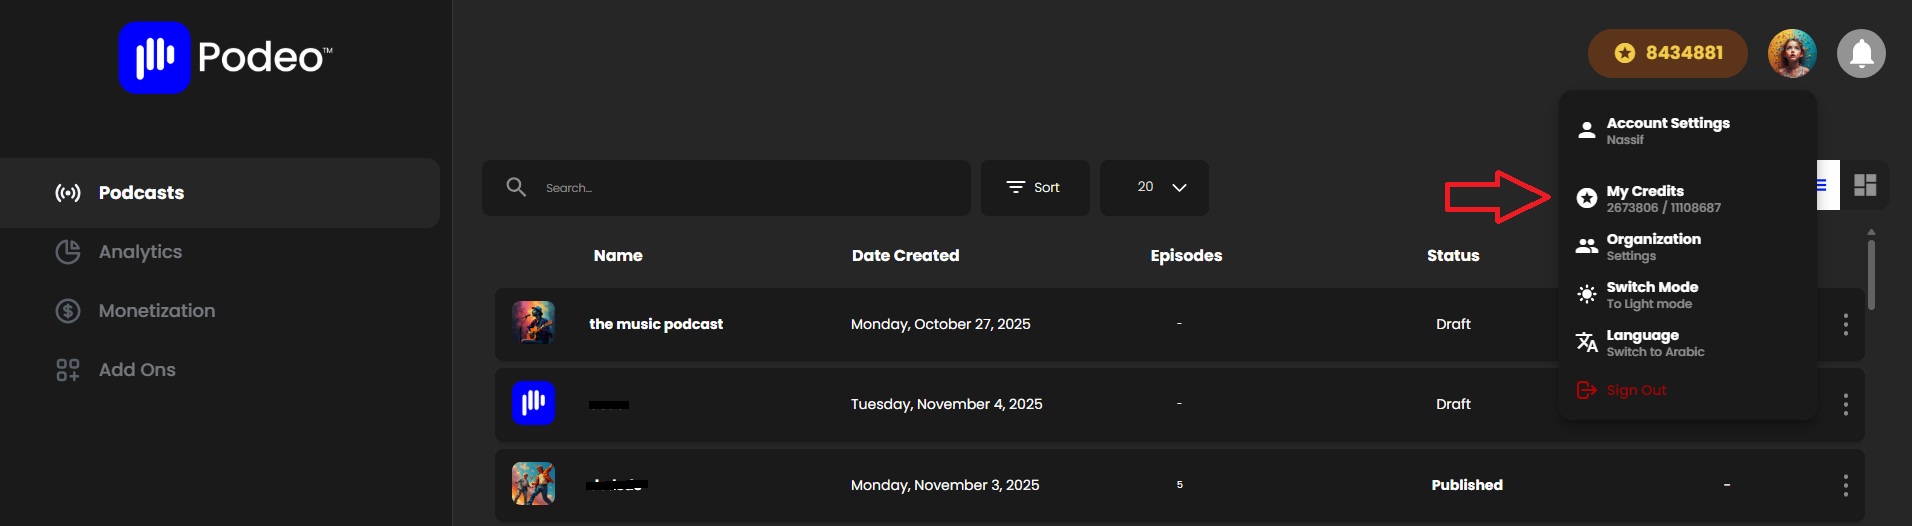Open options for the Published podcast row
Image resolution: width=1912 pixels, height=526 pixels.
point(1845,485)
